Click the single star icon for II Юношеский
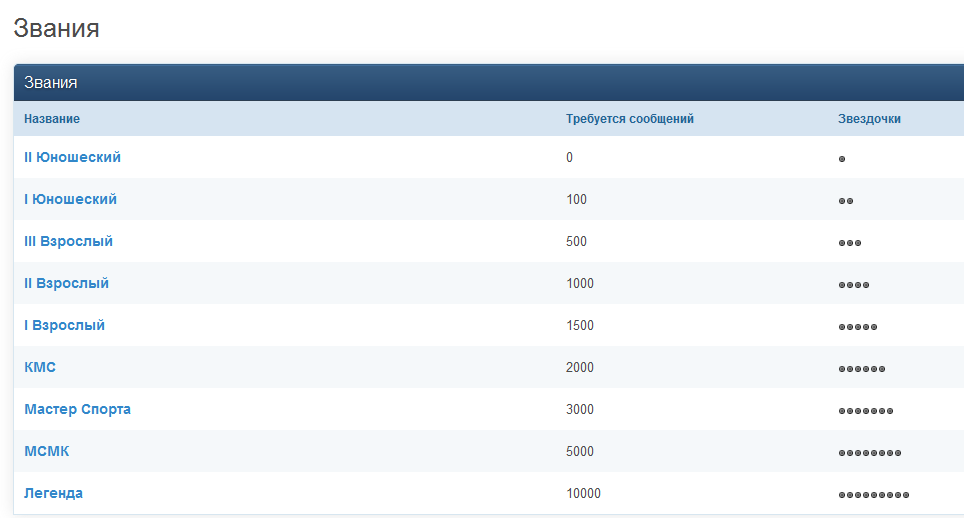This screenshot has width=964, height=518. point(842,159)
